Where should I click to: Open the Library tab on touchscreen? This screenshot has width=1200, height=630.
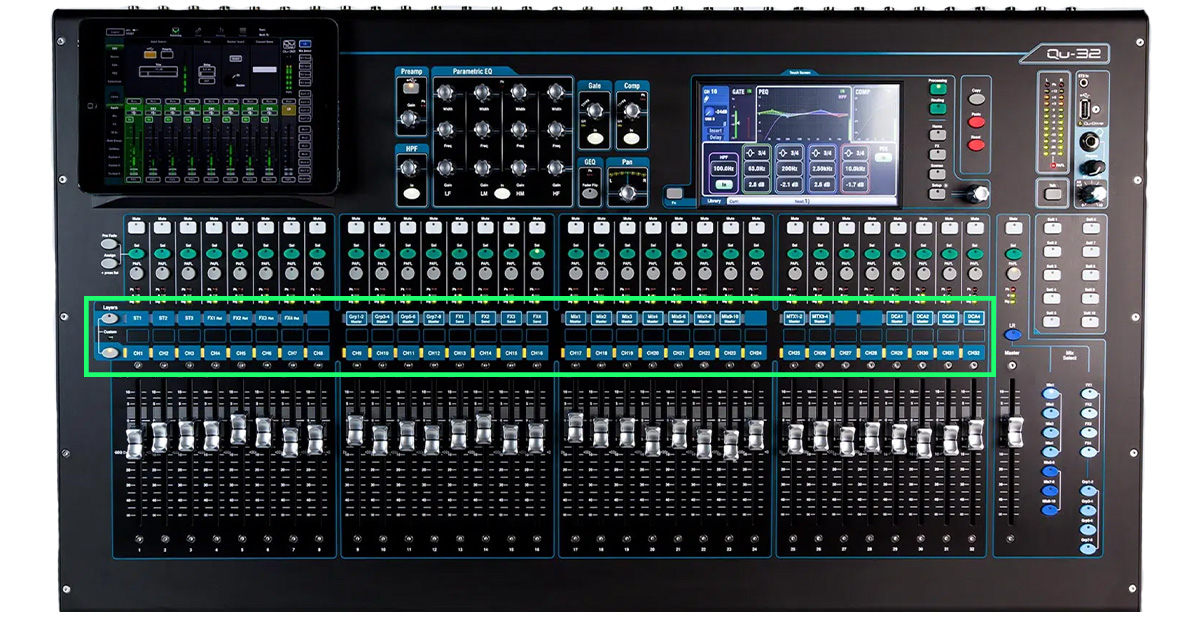coord(713,201)
